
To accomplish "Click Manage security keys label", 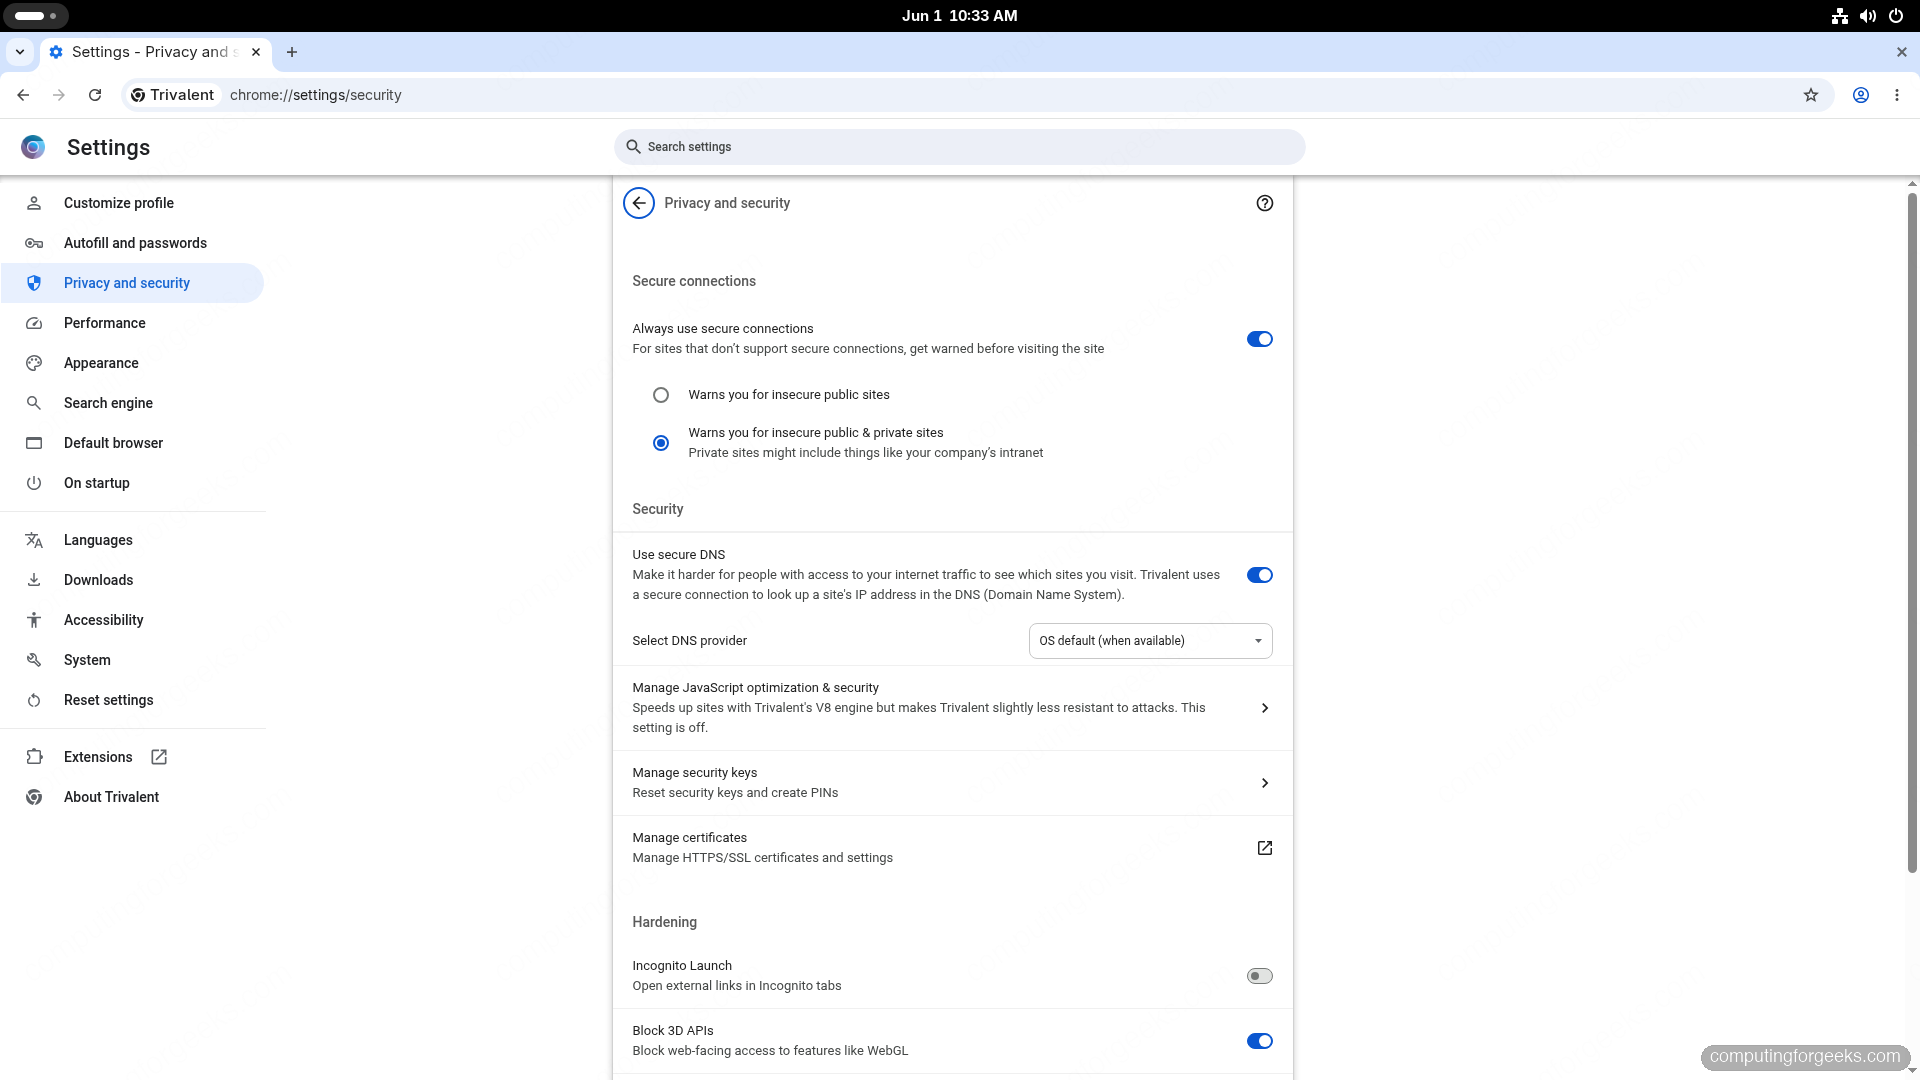I will tap(694, 773).
